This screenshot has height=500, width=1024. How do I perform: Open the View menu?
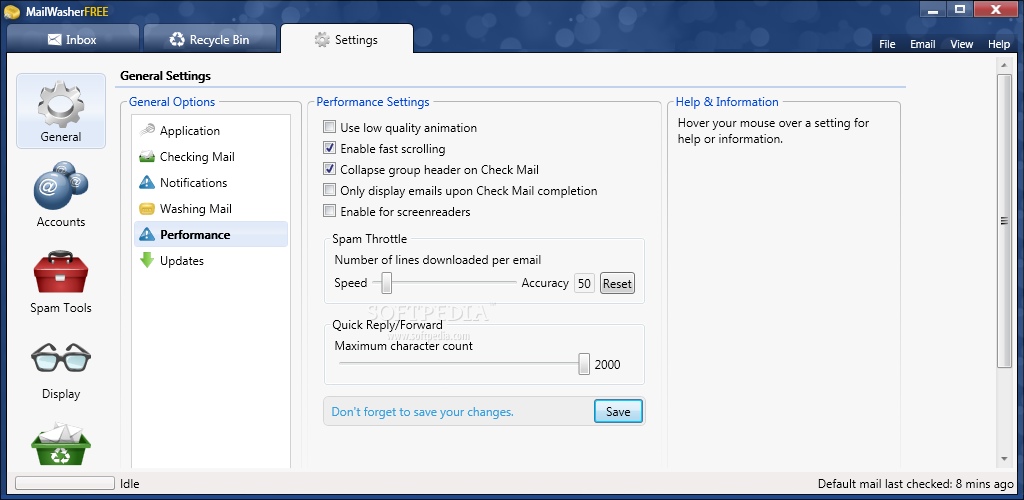click(x=961, y=44)
